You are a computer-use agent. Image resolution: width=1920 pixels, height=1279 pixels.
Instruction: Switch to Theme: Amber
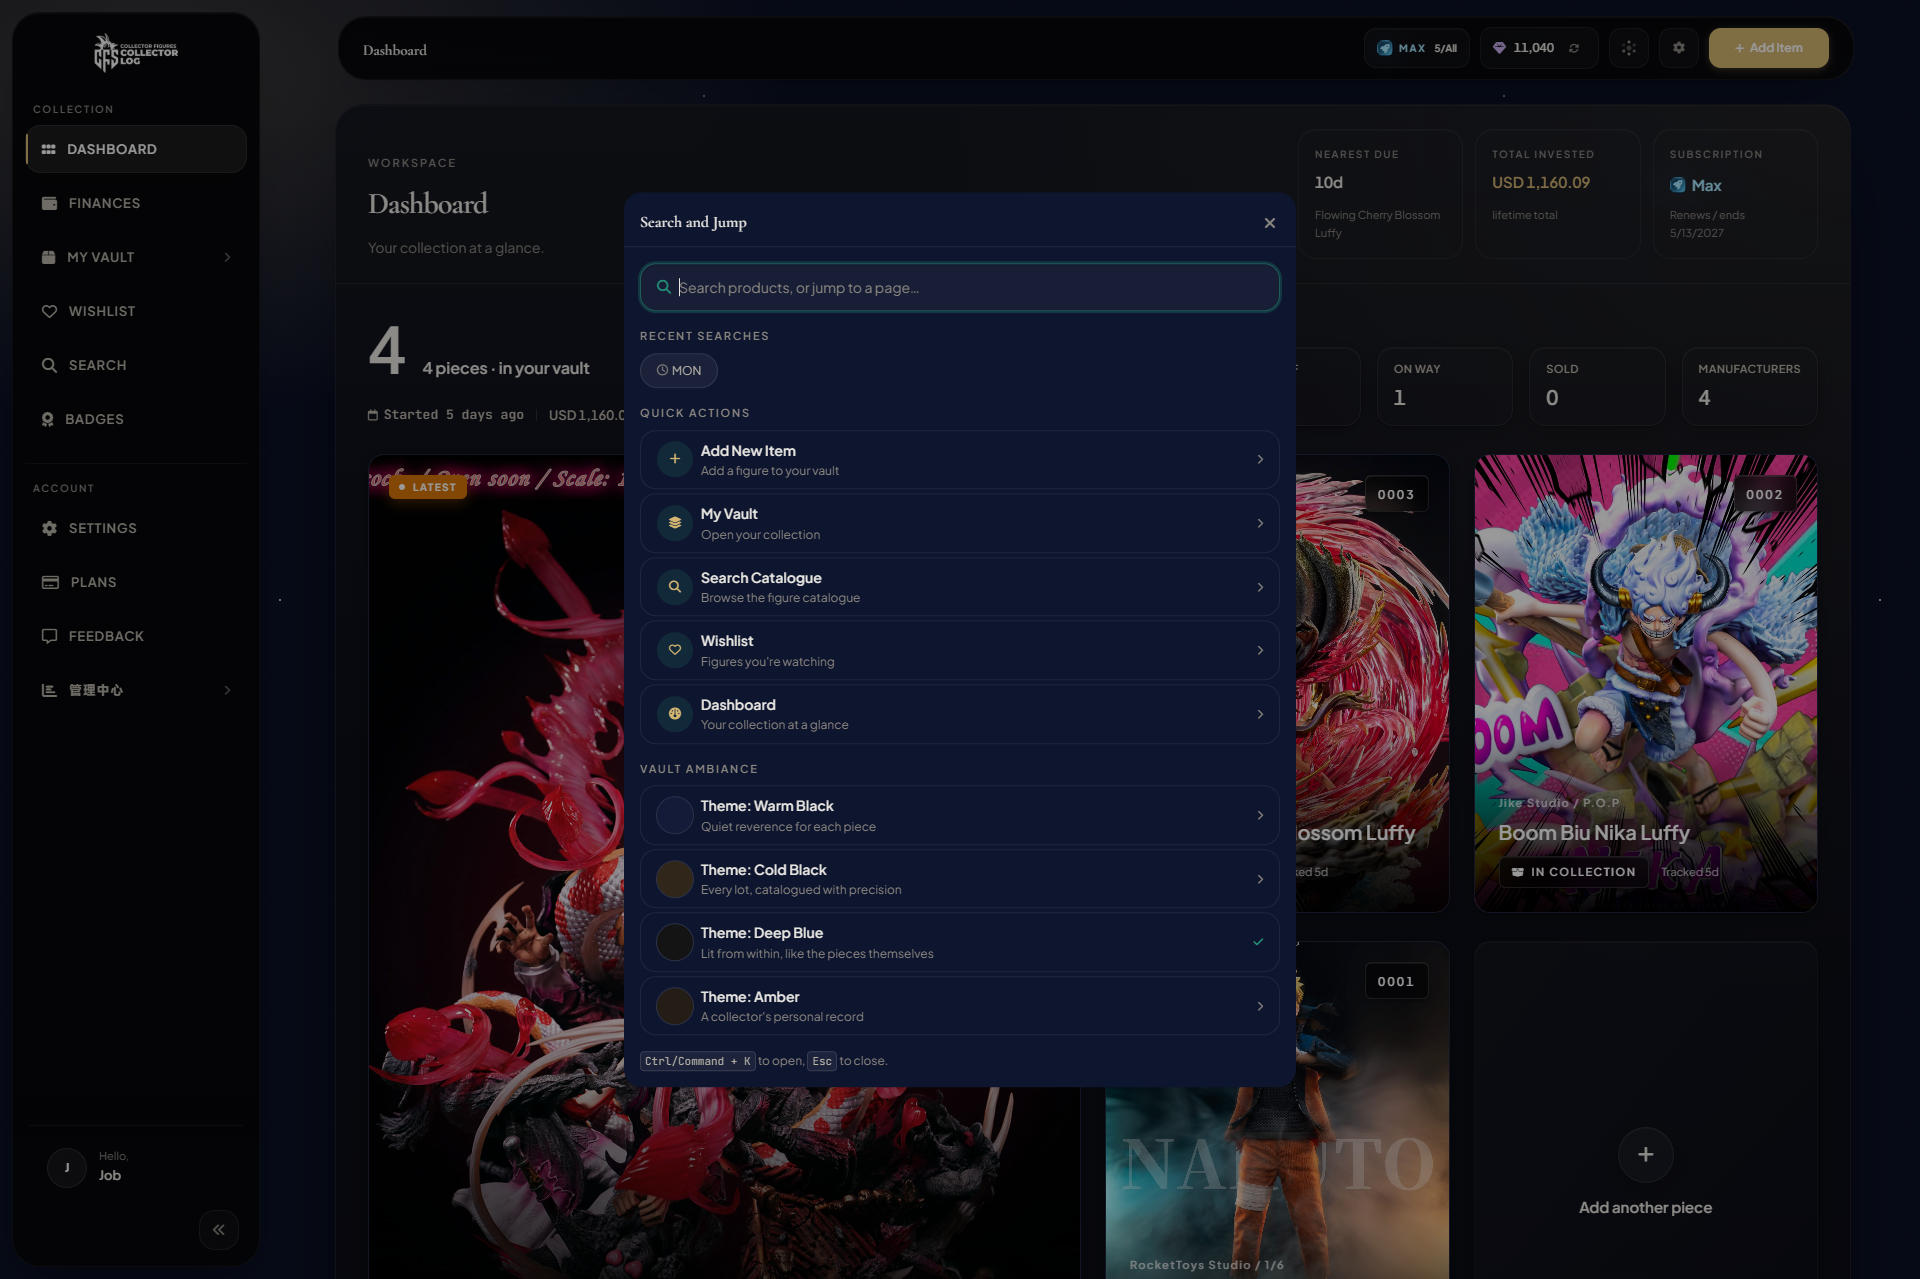tap(959, 1005)
